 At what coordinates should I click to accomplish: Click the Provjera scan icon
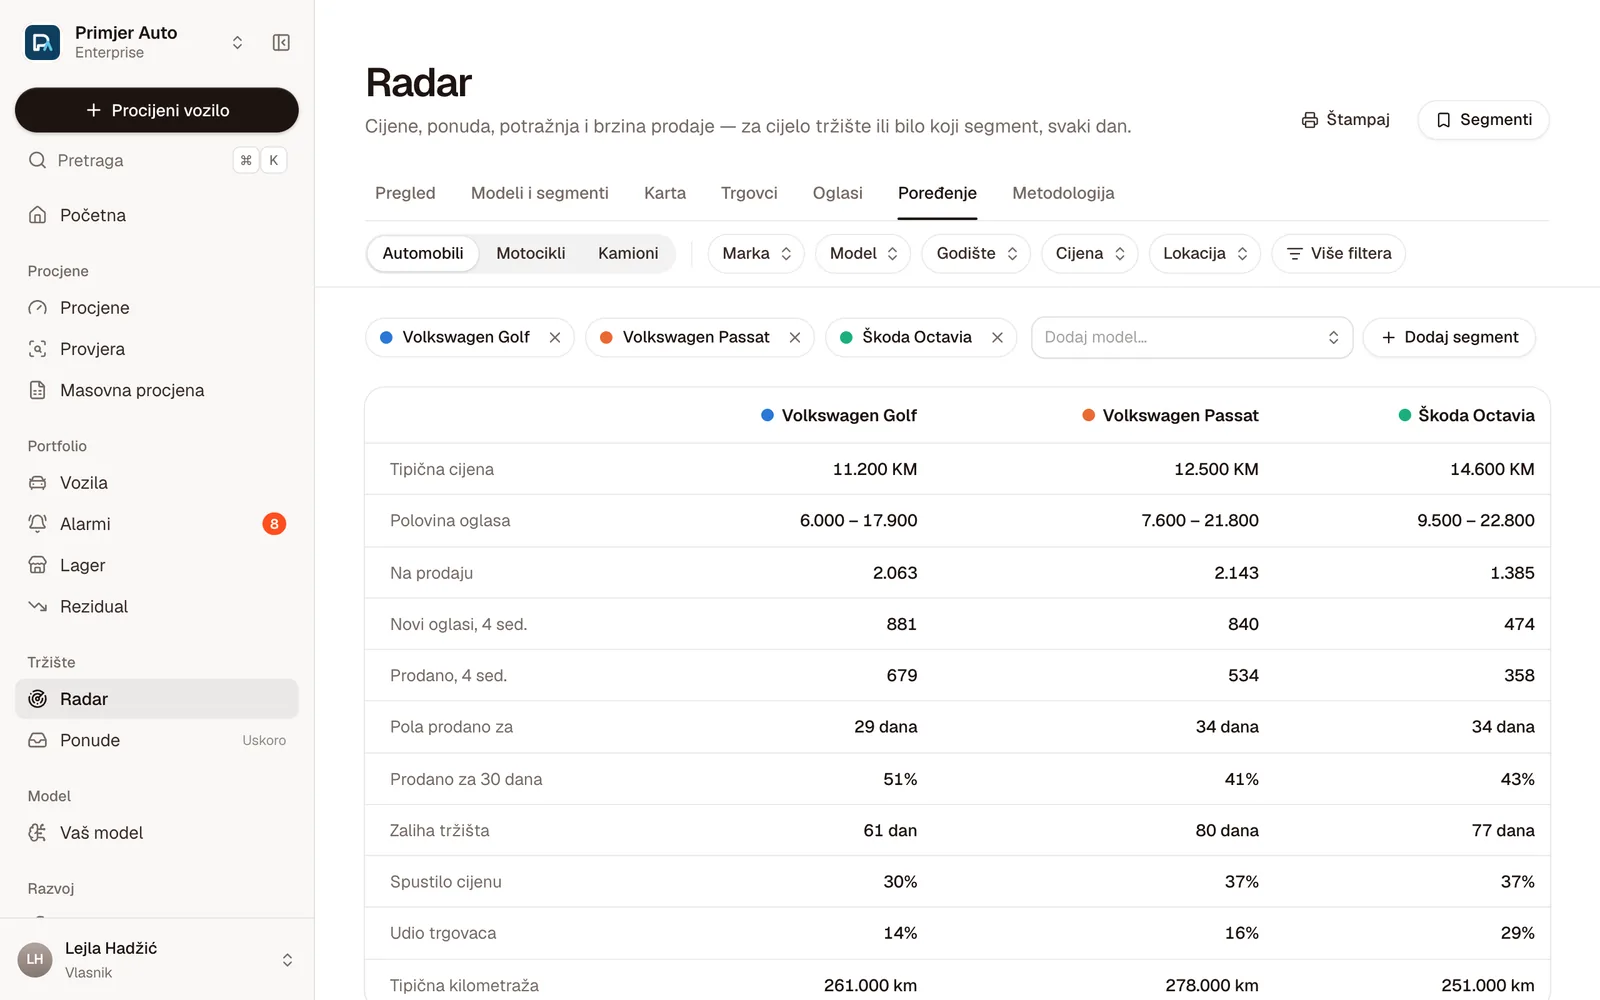pyautogui.click(x=37, y=349)
